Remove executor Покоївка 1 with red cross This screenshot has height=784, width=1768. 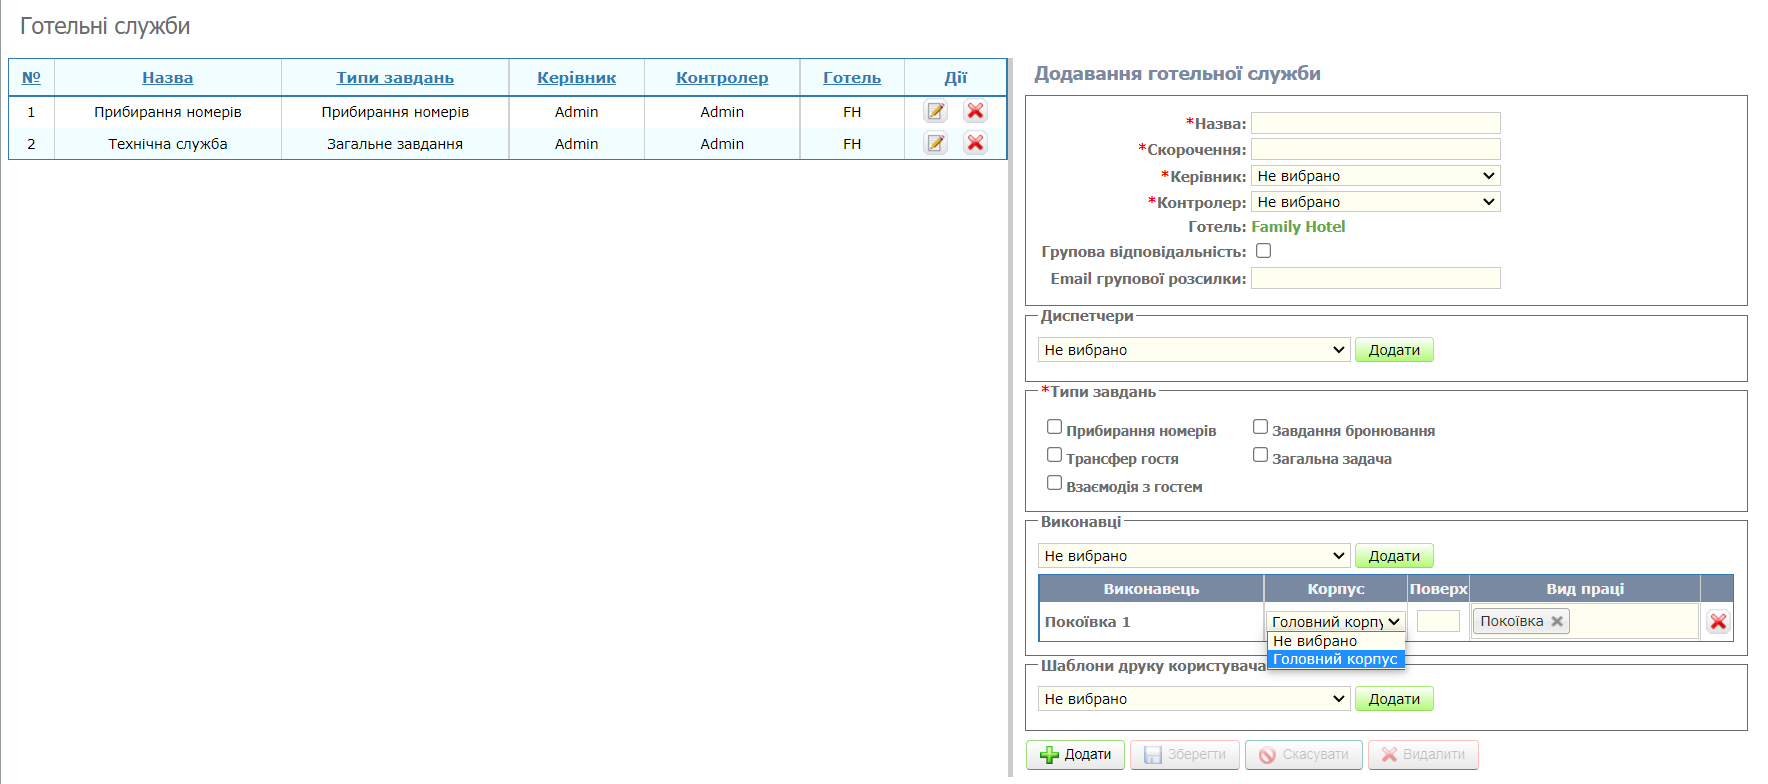pos(1718,622)
